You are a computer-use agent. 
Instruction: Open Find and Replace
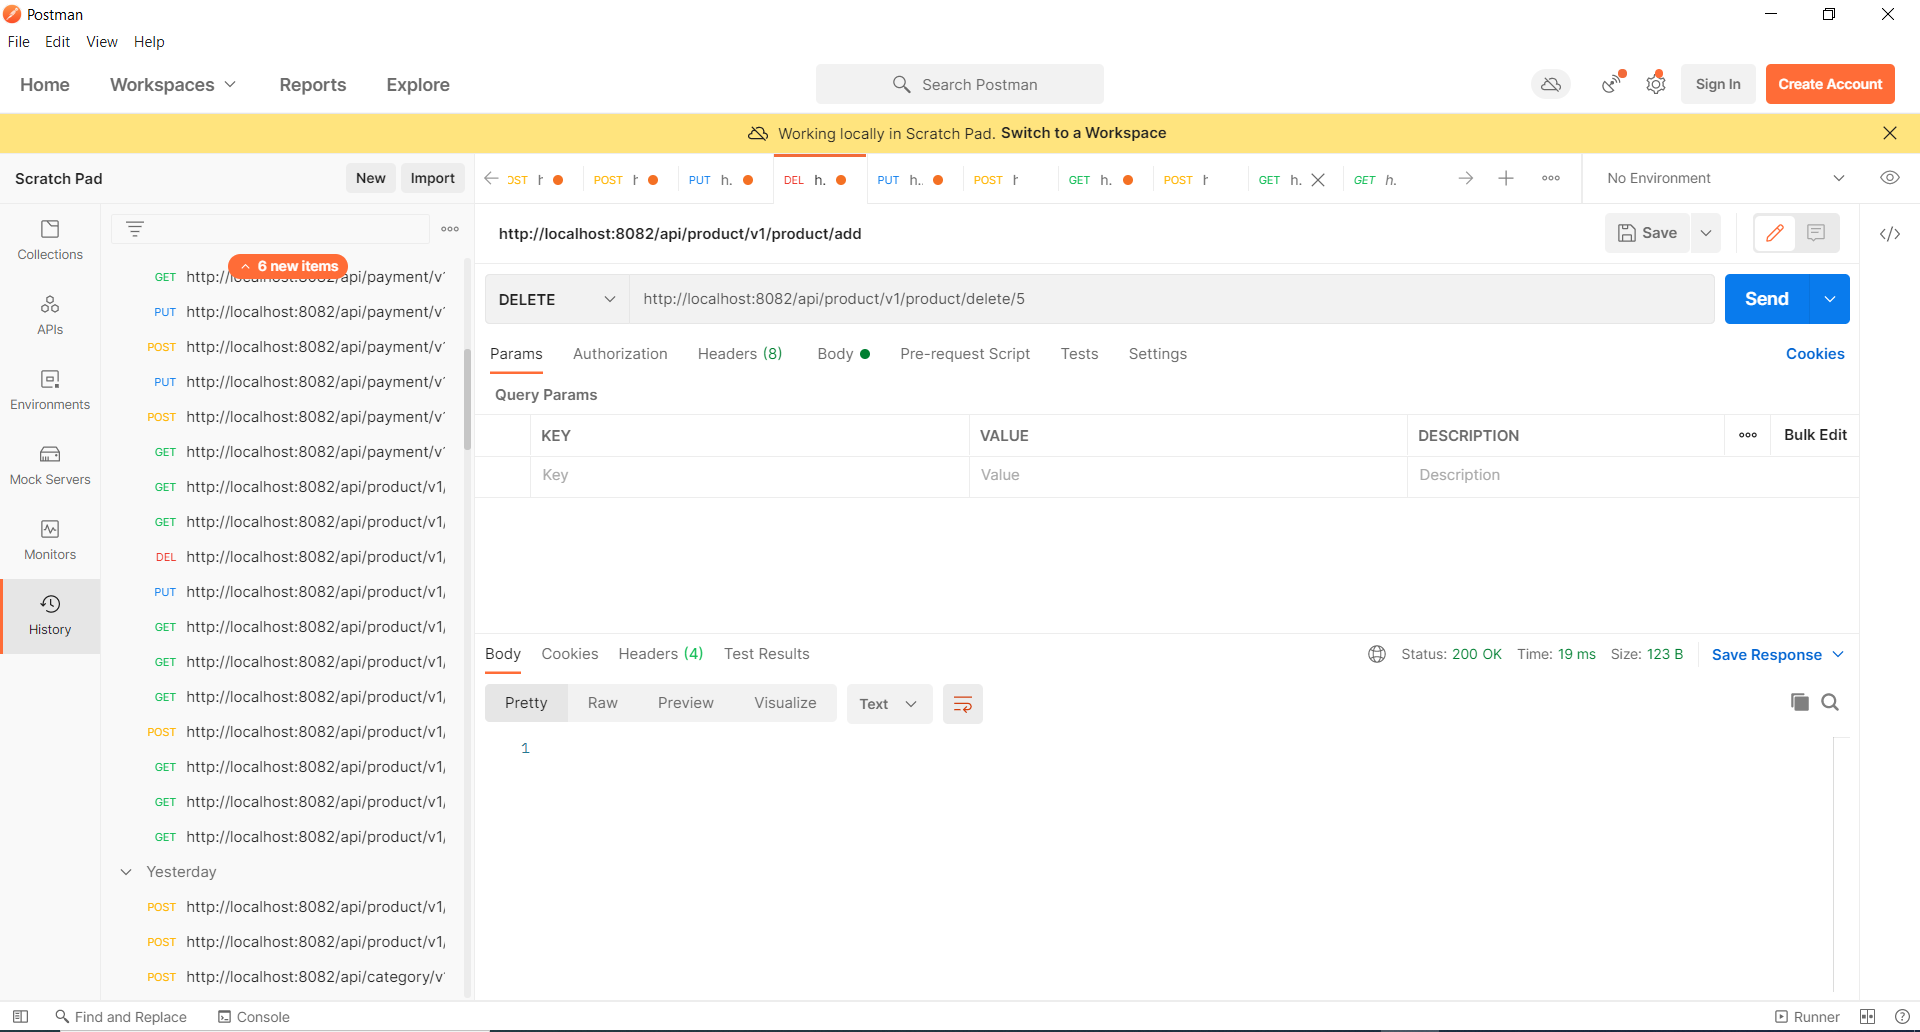[x=121, y=1016]
